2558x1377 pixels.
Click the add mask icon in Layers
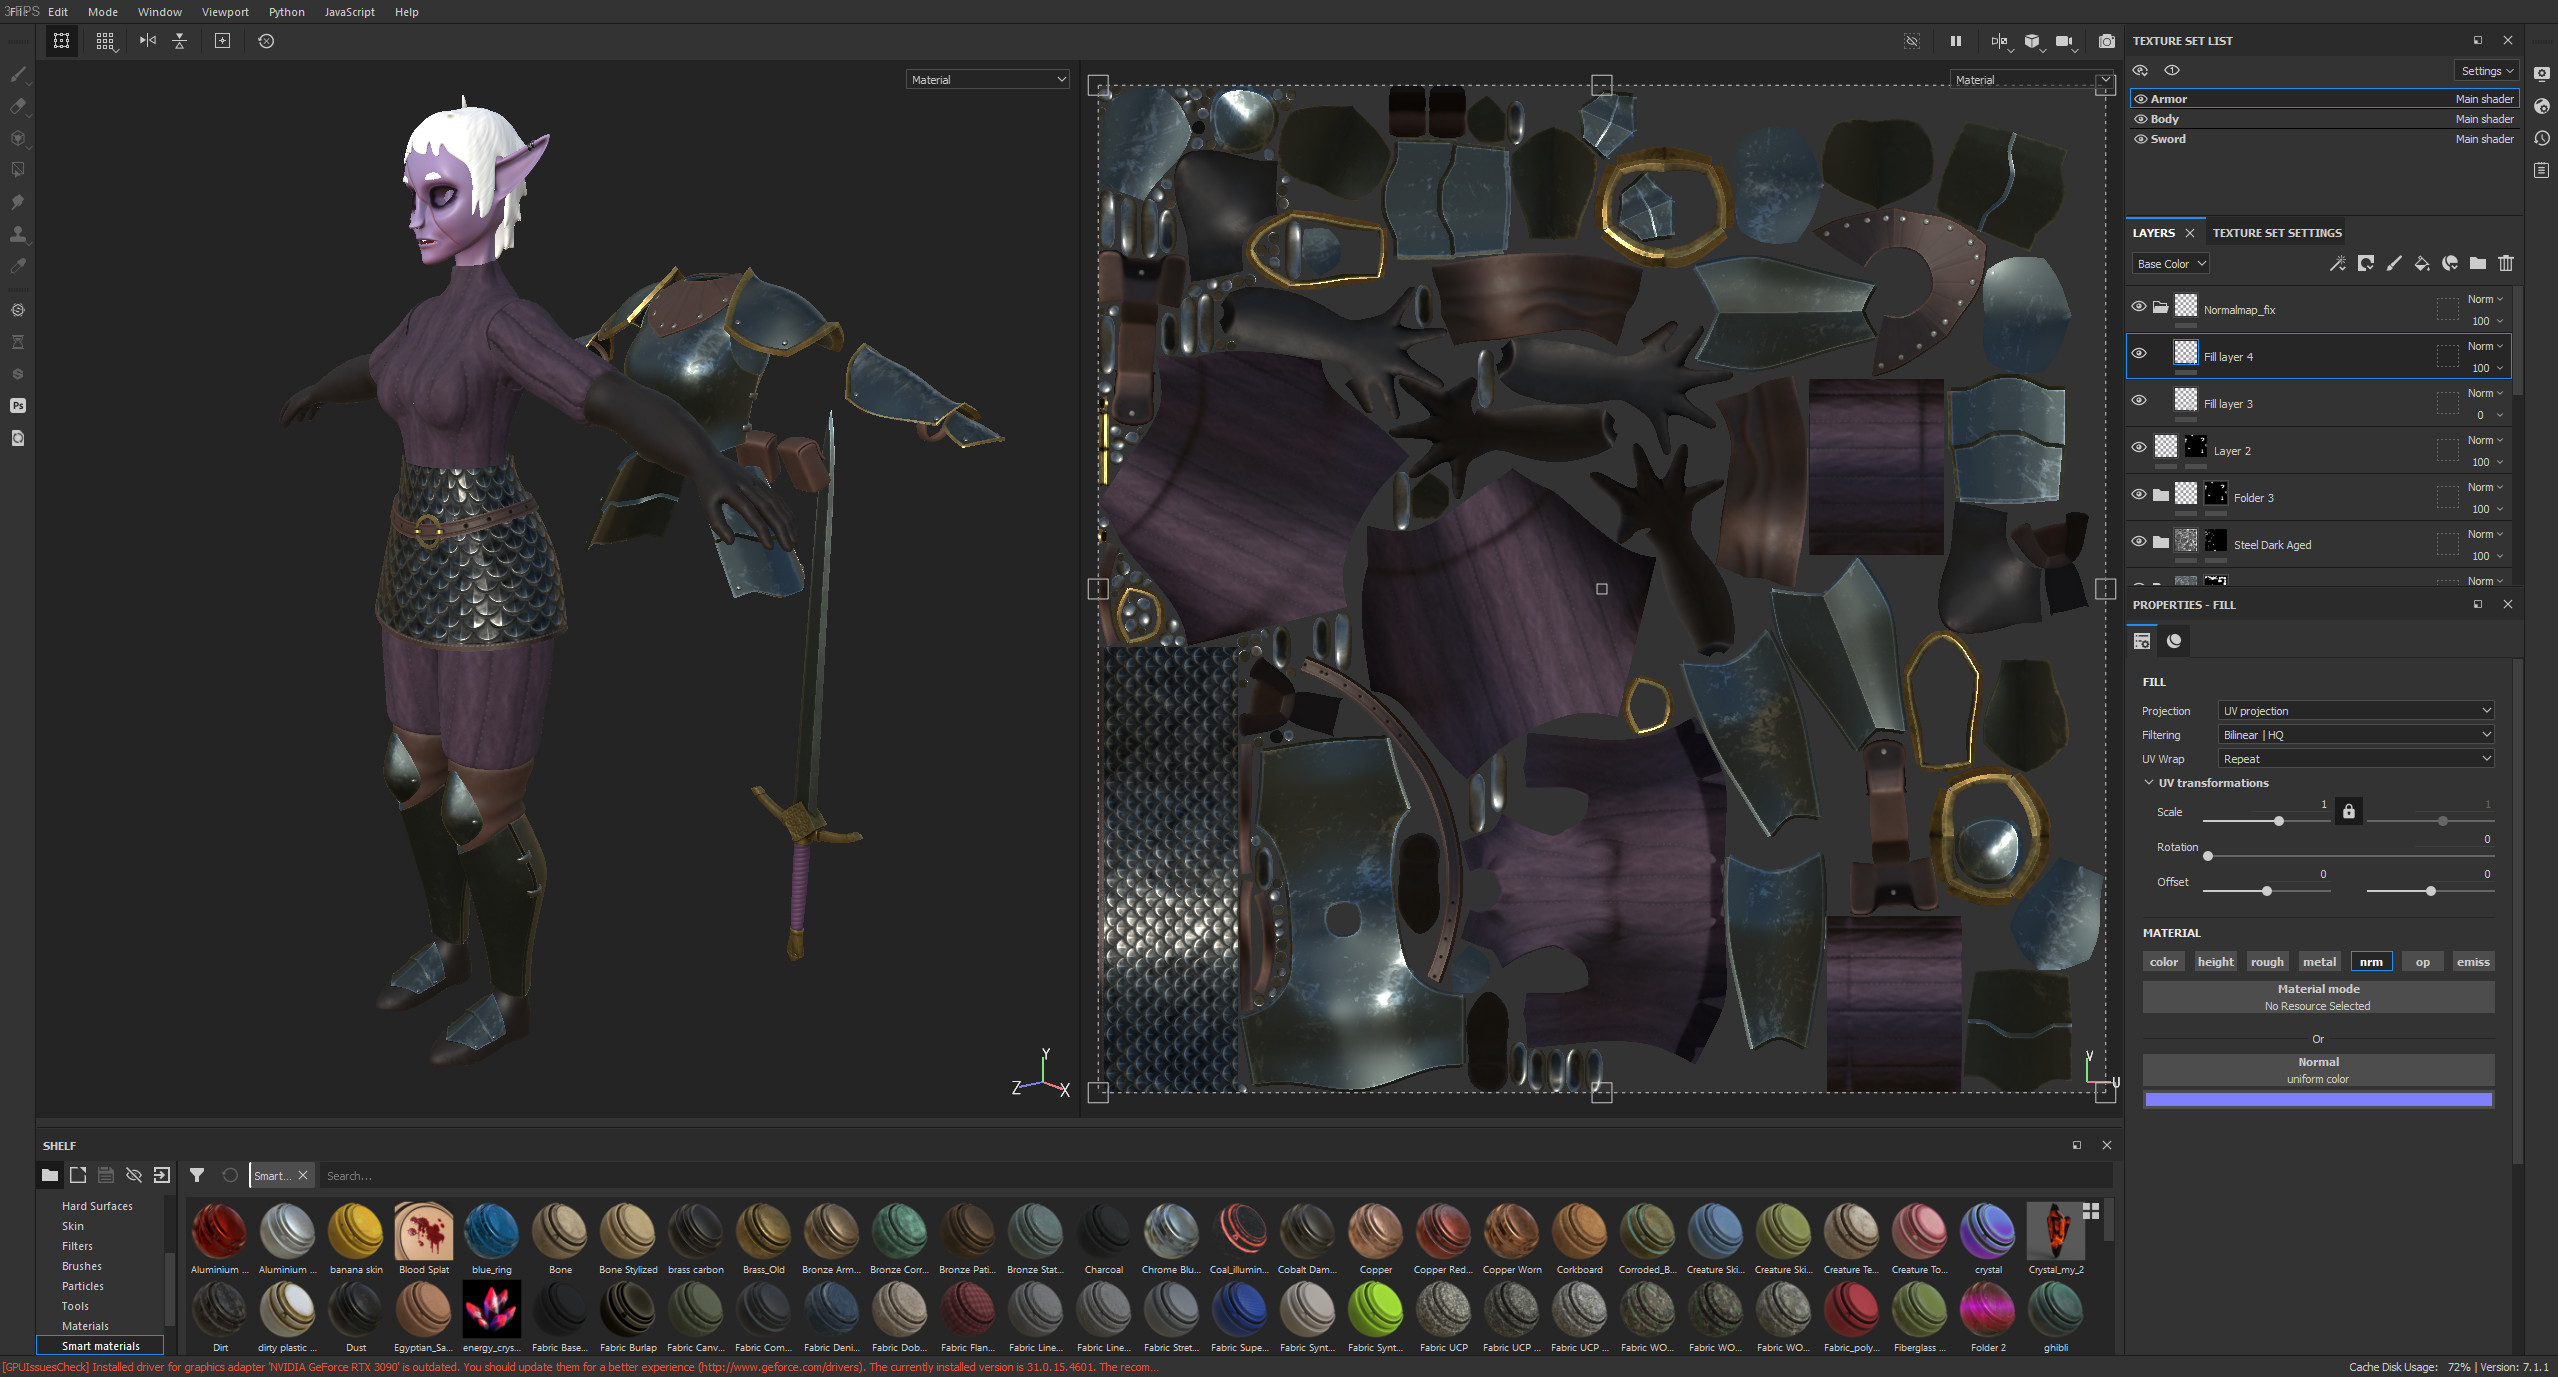click(x=2365, y=264)
